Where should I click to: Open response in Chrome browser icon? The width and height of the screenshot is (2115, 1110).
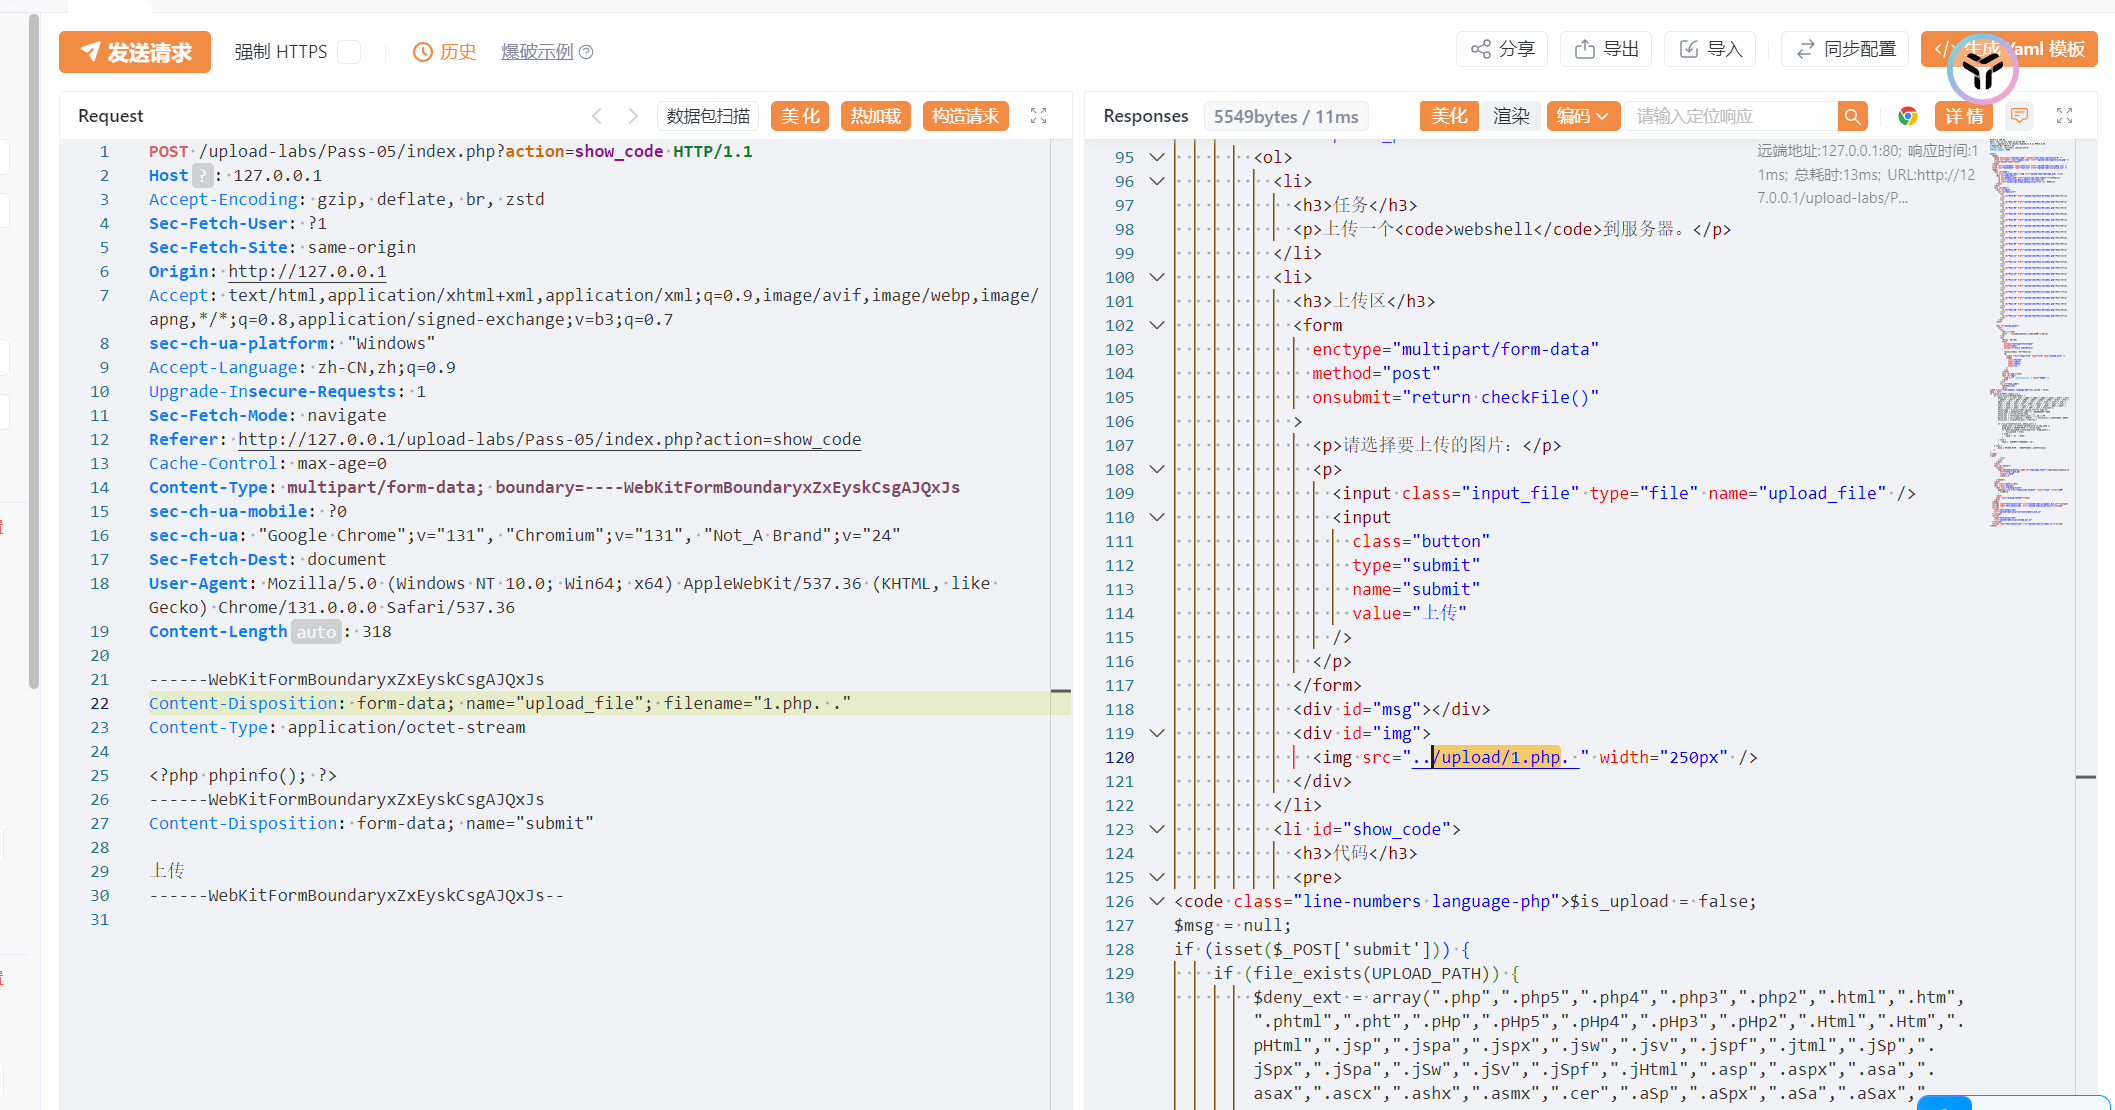(1908, 116)
